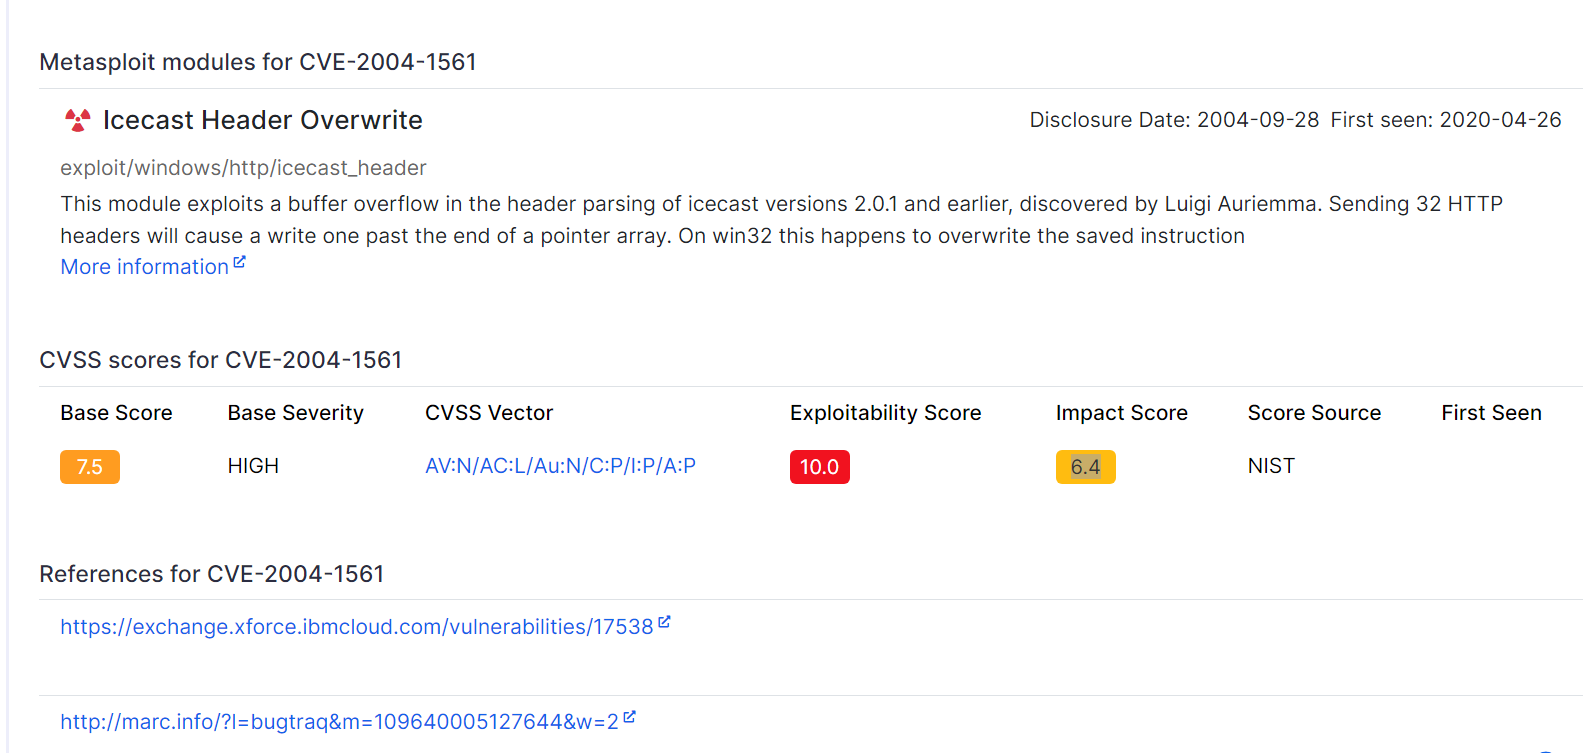Click external-link icon after marc.info URL
Image resolution: width=1594 pixels, height=753 pixels.
pyautogui.click(x=629, y=717)
